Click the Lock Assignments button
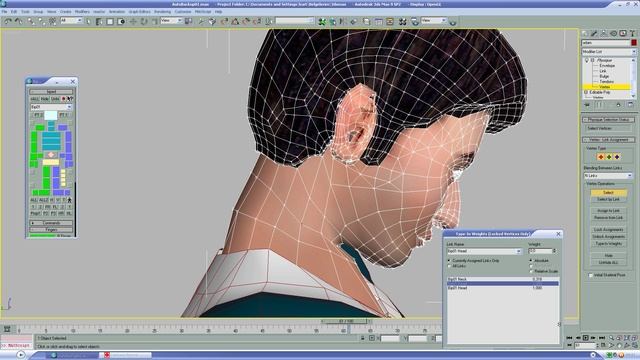Screen dimensions: 640x360 point(608,230)
